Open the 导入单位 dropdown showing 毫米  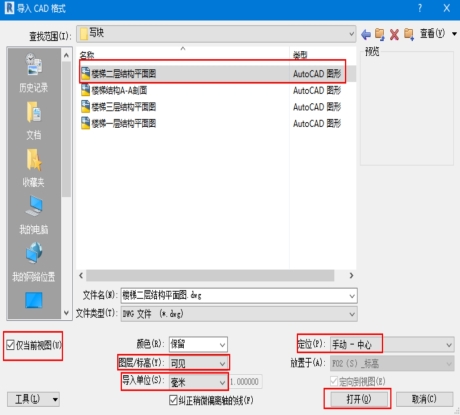[199, 382]
